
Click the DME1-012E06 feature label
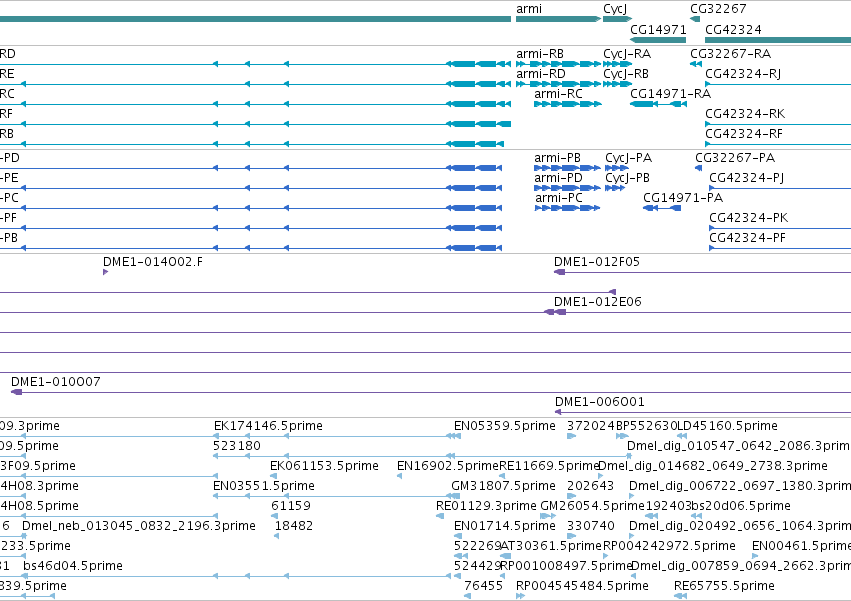point(598,302)
